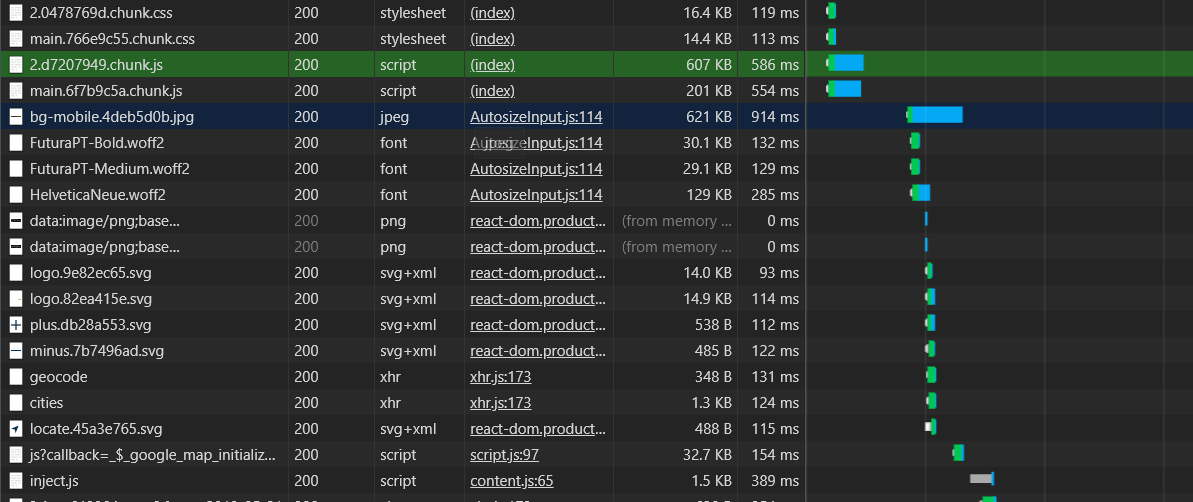
Task: Click the blue waterfall bar for 2.d7207949.chunk.js
Action: [x=848, y=63]
